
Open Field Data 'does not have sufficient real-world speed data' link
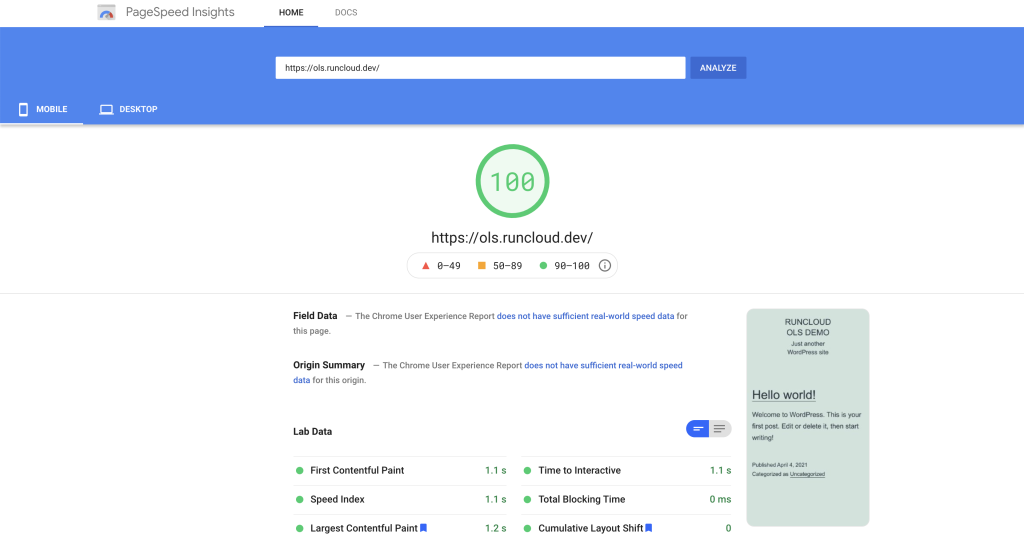tap(585, 316)
